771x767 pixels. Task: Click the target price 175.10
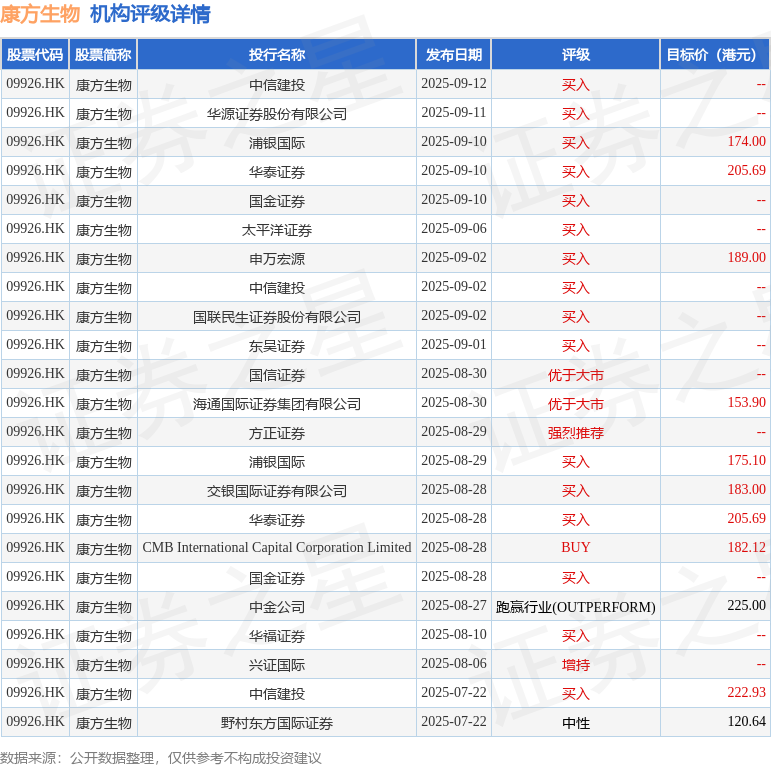[746, 461]
